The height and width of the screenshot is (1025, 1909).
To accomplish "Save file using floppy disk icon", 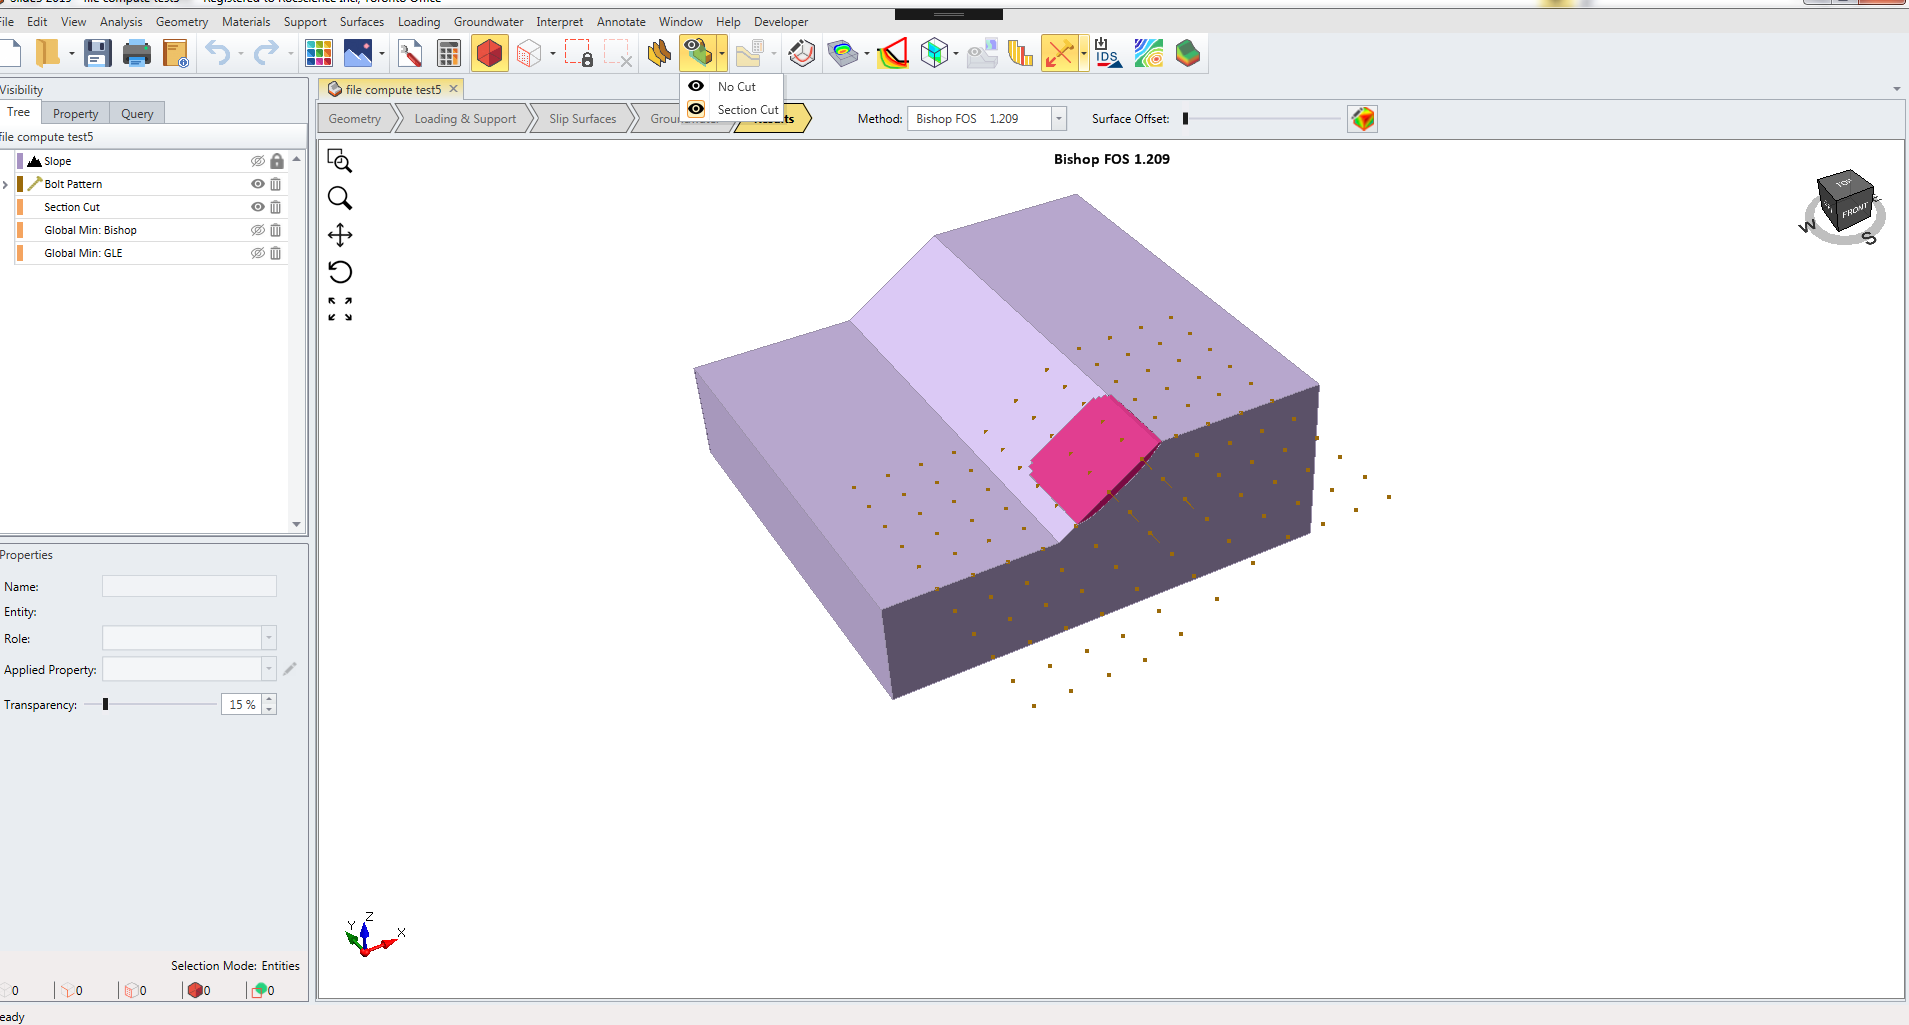I will click(97, 53).
